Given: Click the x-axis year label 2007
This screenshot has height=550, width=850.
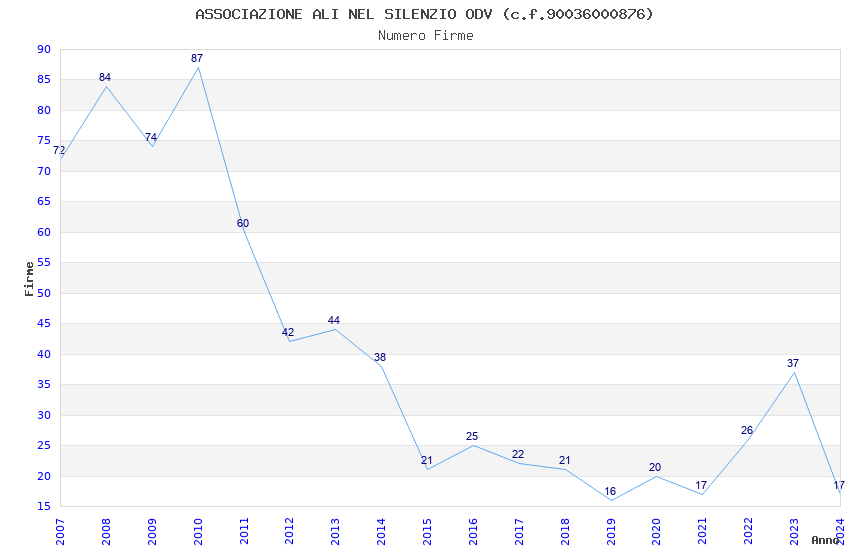Looking at the screenshot, I should [60, 532].
